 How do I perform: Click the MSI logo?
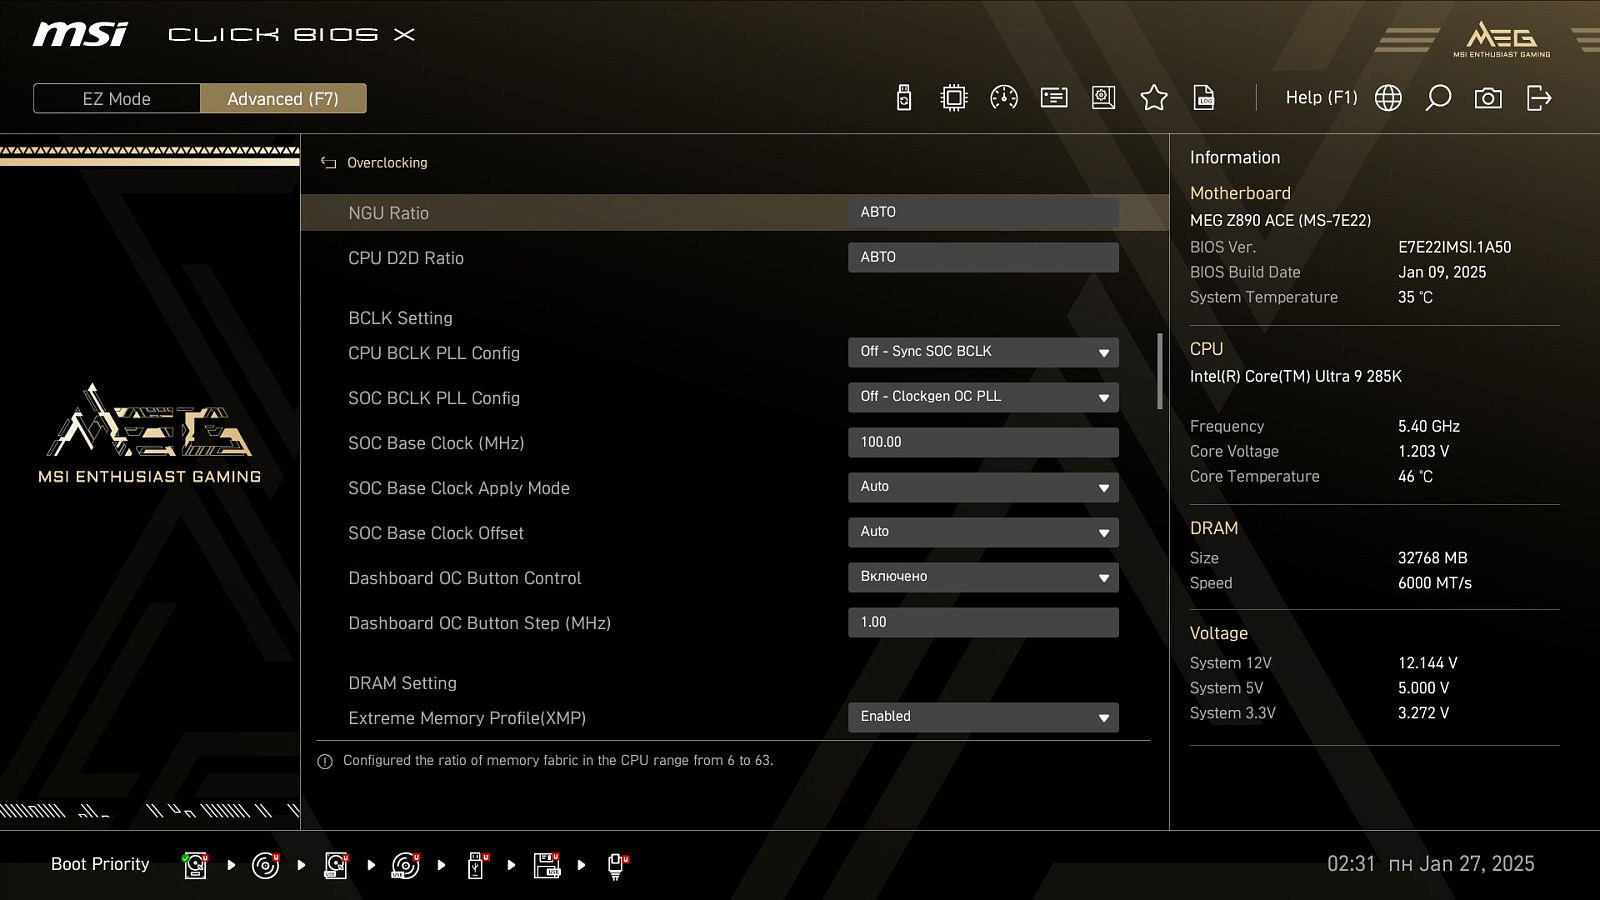click(80, 35)
